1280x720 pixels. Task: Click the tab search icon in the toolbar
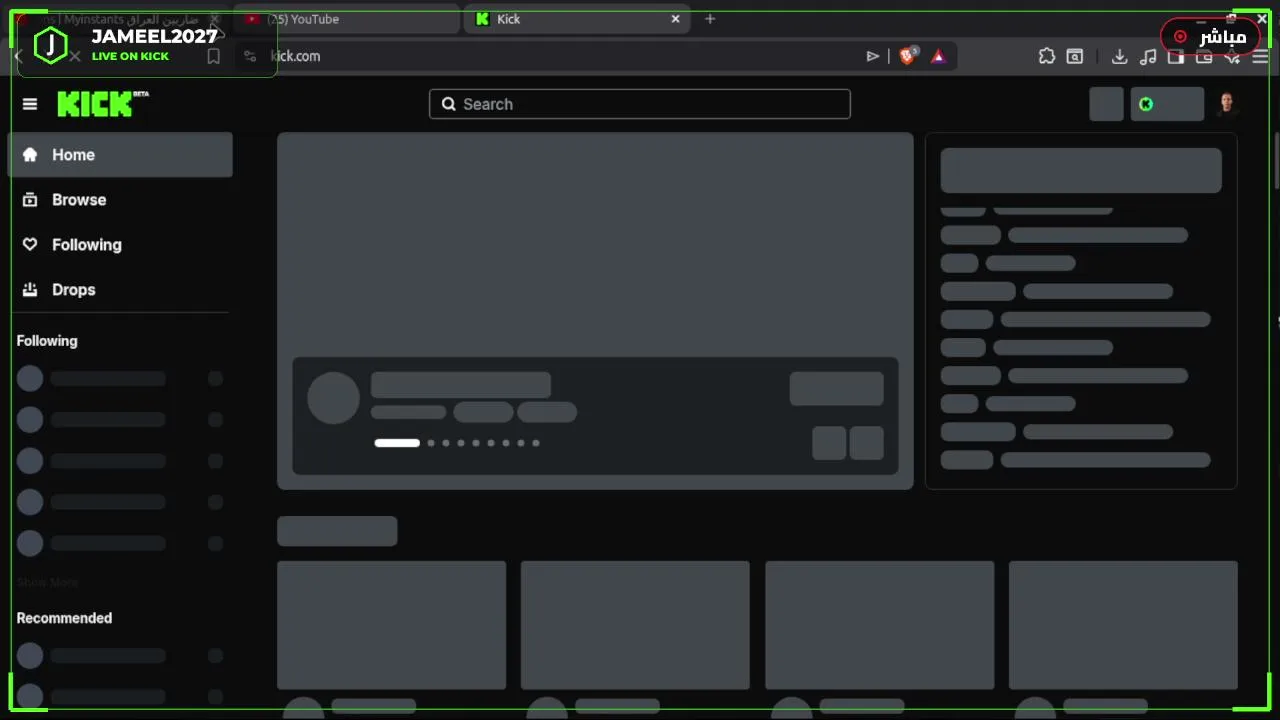tap(1075, 57)
